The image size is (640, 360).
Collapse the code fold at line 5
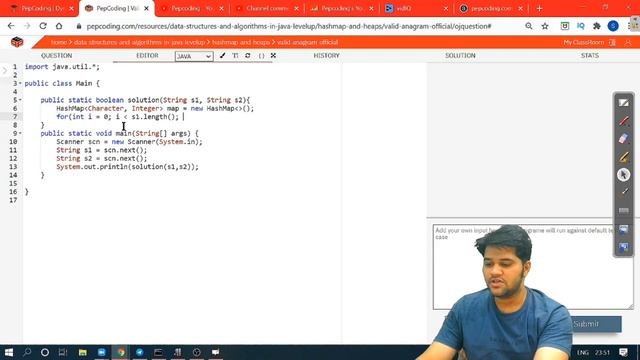click(20, 100)
